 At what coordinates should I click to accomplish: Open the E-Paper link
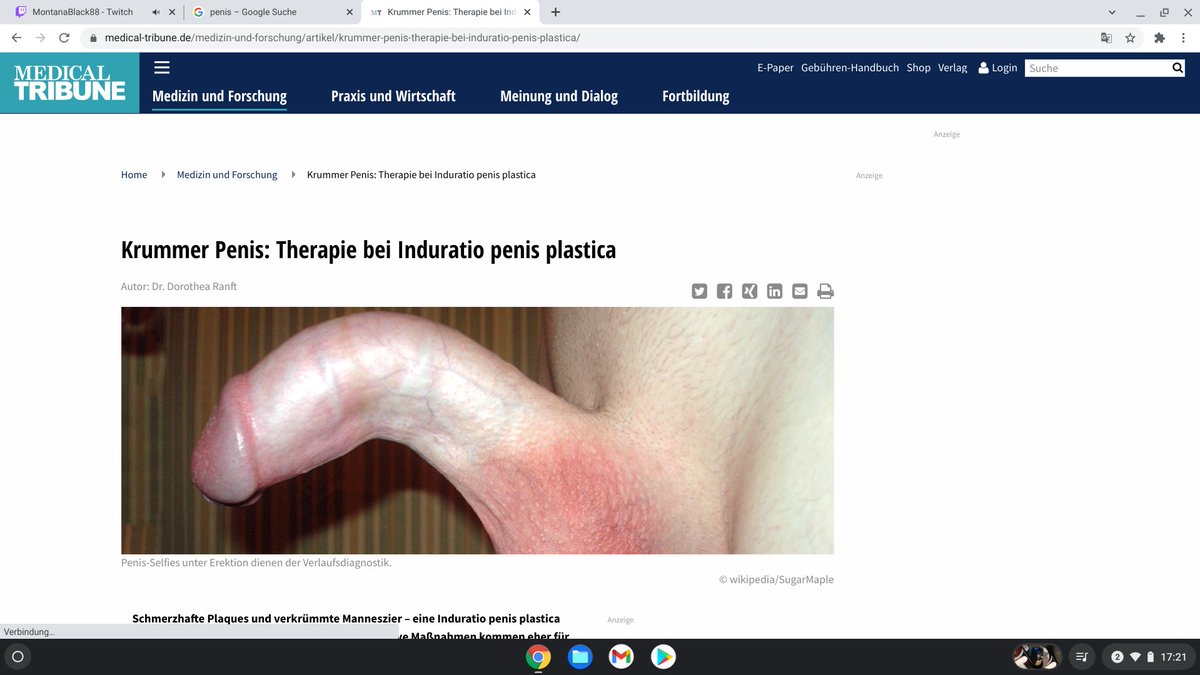point(775,68)
